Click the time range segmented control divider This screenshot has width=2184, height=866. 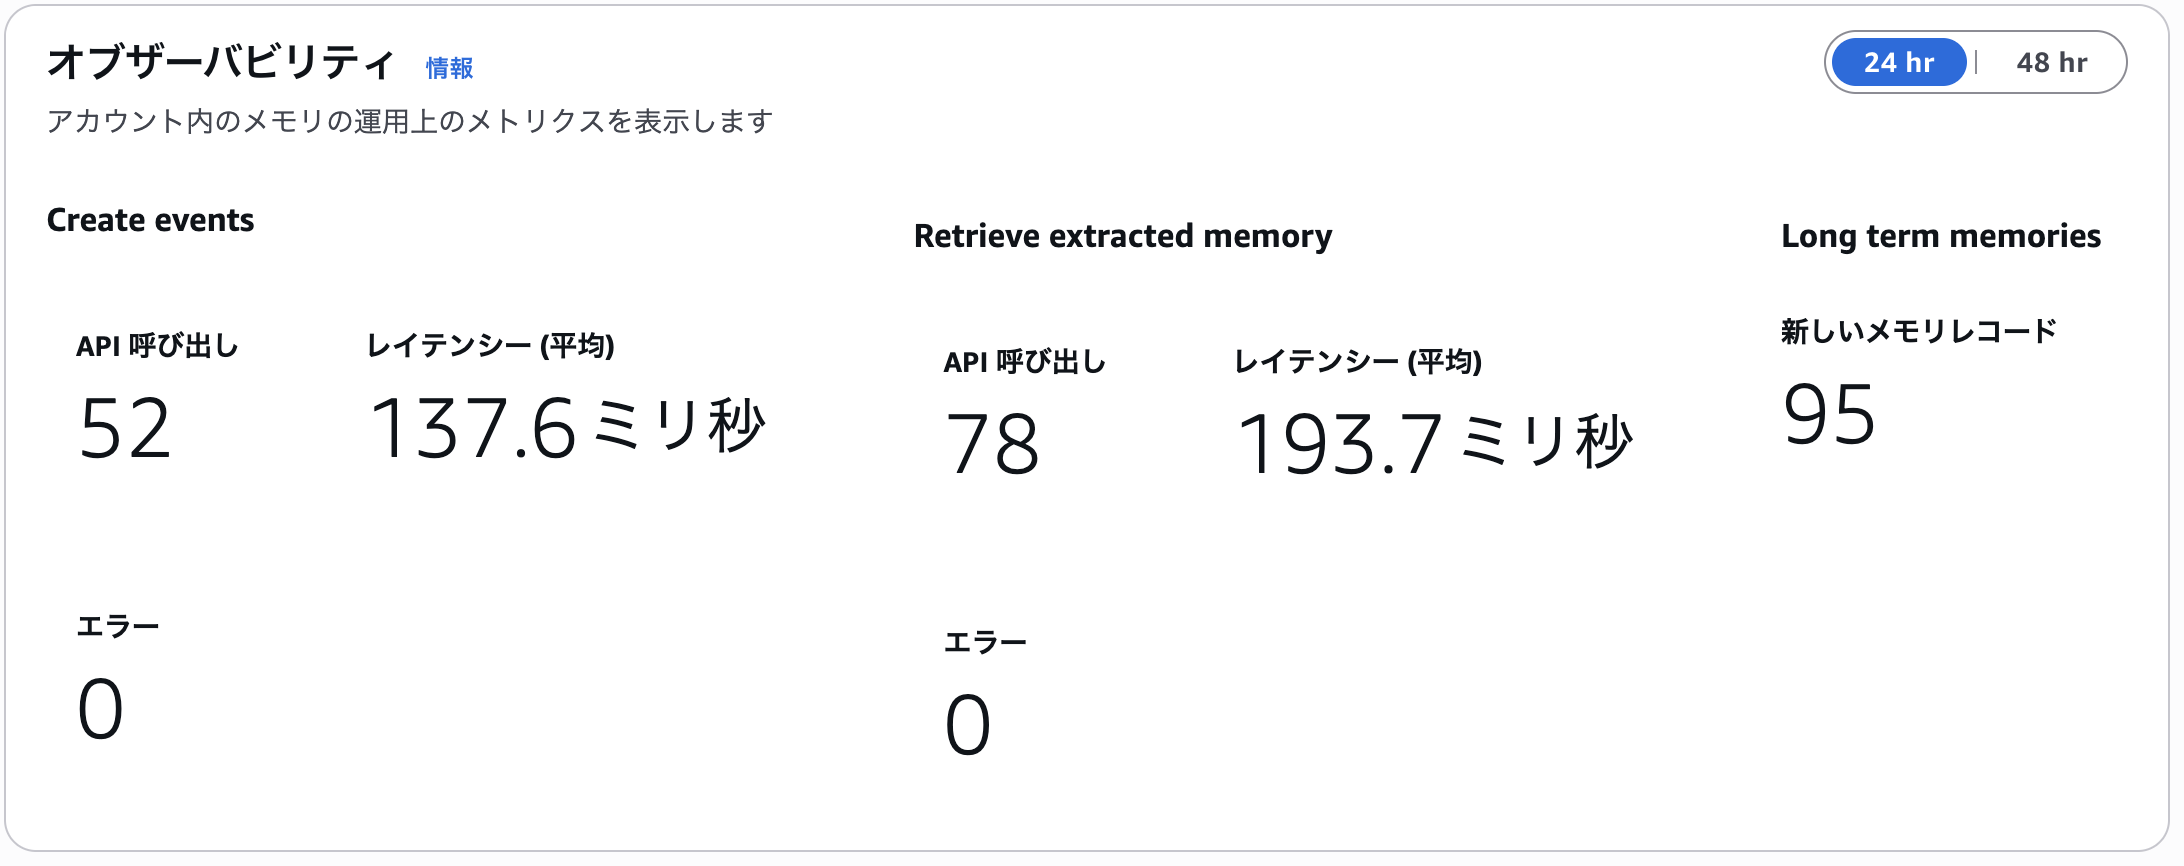[1976, 62]
